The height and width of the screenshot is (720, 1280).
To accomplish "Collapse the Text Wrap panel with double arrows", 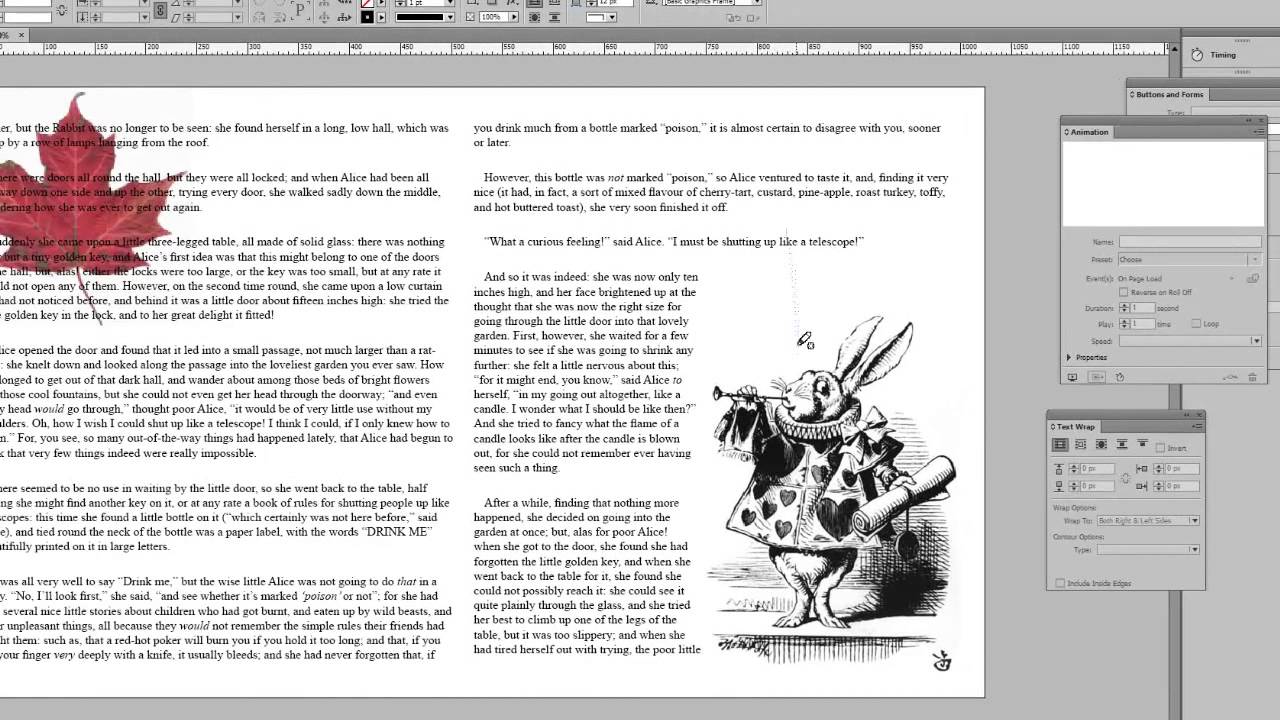I will click(1188, 415).
